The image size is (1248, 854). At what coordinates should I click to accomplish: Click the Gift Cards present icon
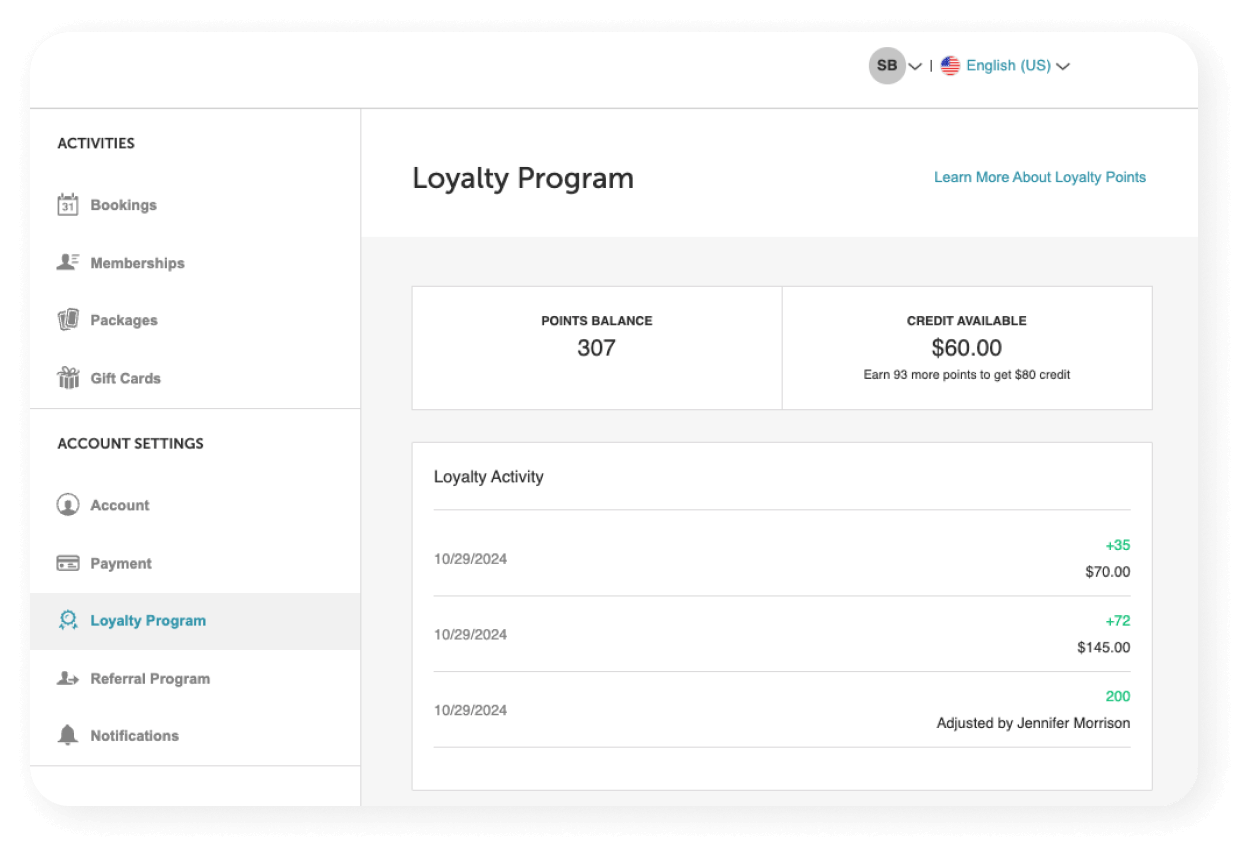[x=68, y=378]
